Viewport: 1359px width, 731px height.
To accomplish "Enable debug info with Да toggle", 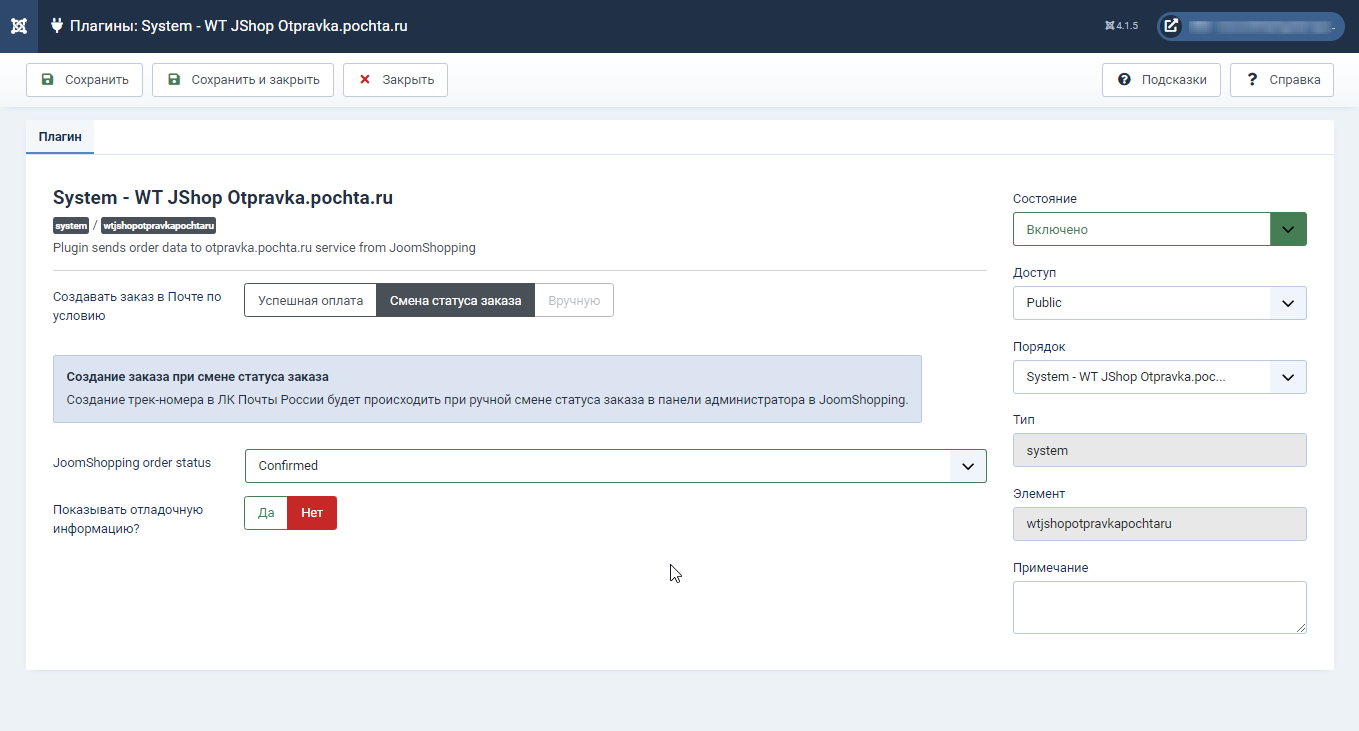I will click(266, 513).
